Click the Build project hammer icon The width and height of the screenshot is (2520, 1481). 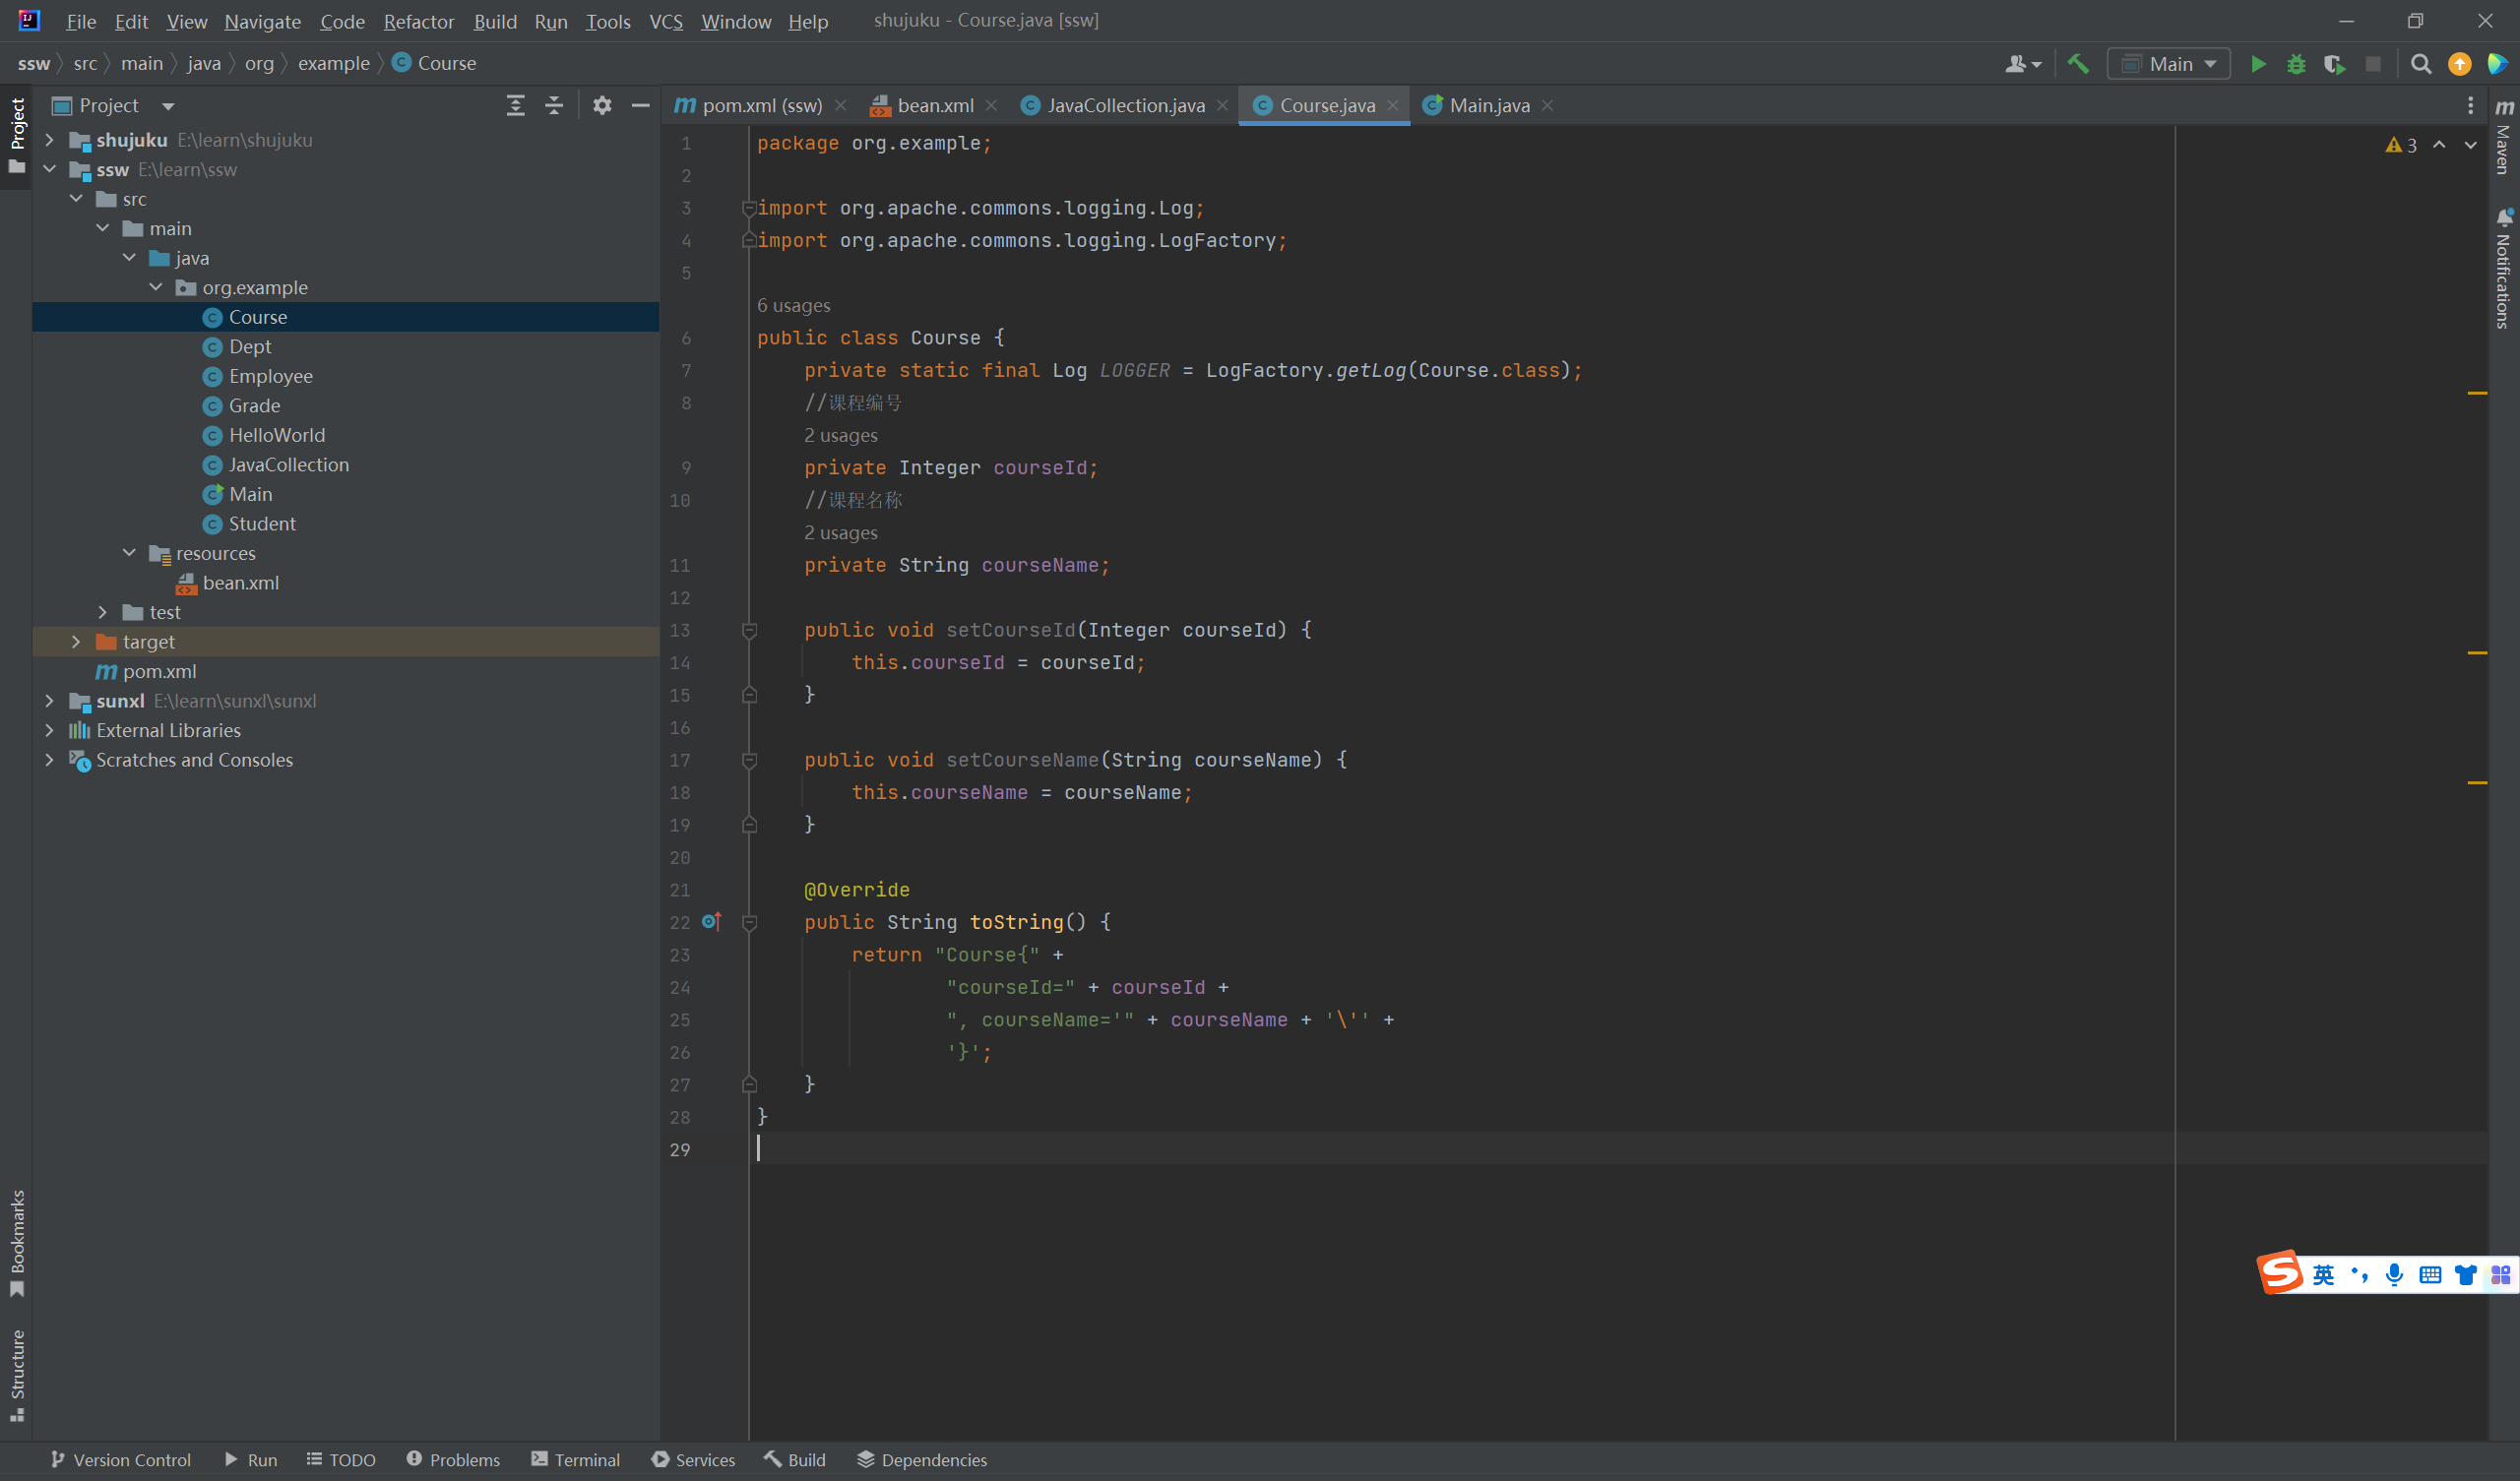[x=2078, y=64]
